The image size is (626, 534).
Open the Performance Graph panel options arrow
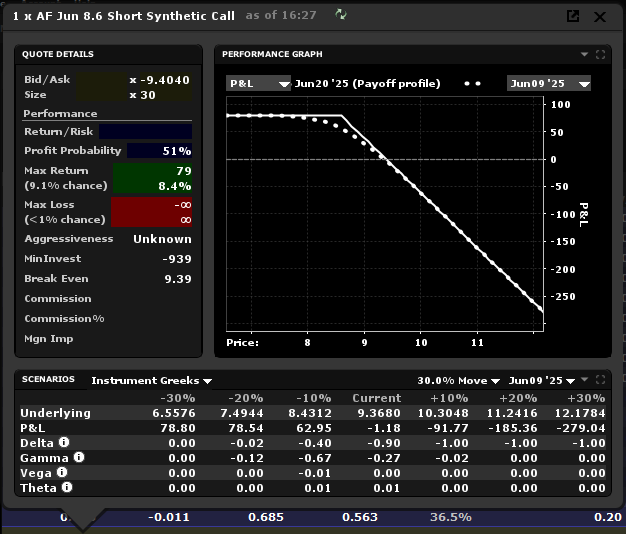tap(584, 54)
